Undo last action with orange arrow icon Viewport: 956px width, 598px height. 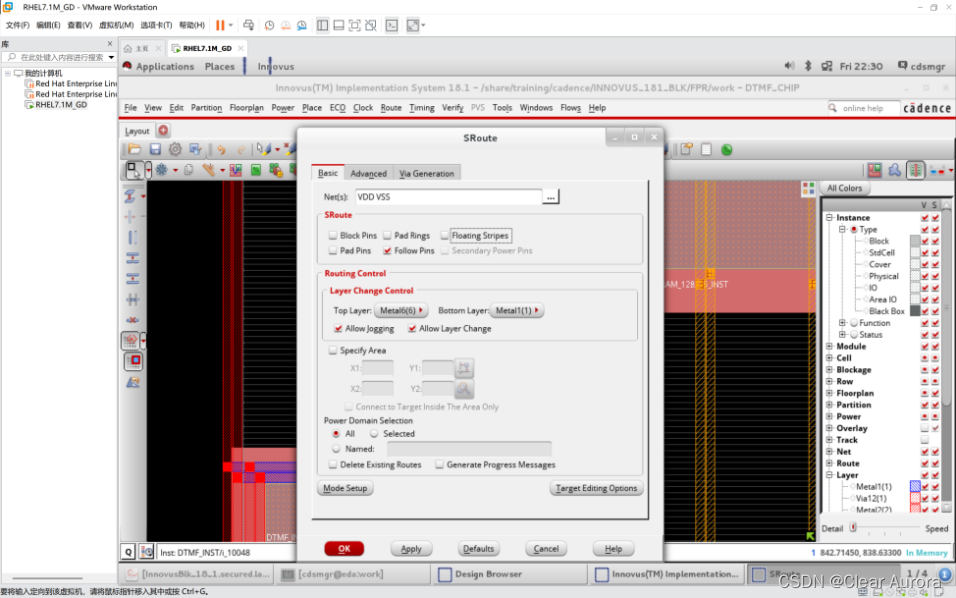pos(221,149)
